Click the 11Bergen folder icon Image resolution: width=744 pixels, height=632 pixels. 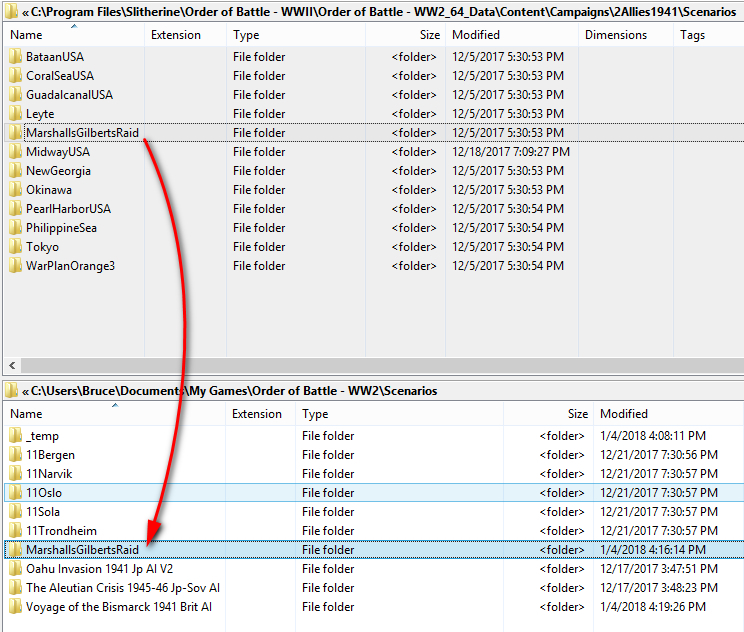point(16,454)
